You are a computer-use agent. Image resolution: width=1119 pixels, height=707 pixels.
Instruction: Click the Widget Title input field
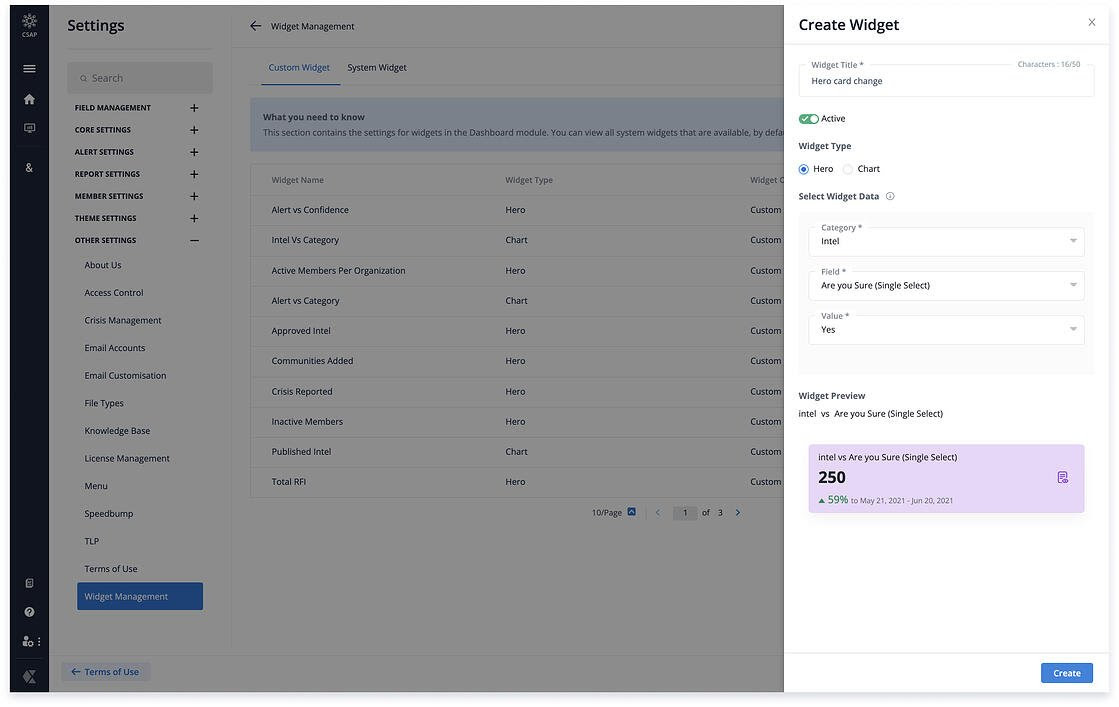pyautogui.click(x=946, y=81)
